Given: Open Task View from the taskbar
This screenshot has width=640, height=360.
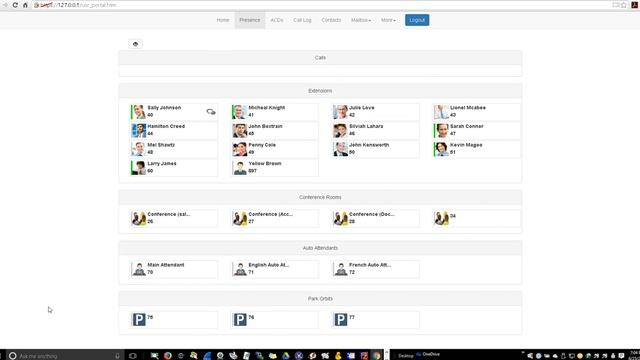Looking at the screenshot, I should (x=133, y=356).
